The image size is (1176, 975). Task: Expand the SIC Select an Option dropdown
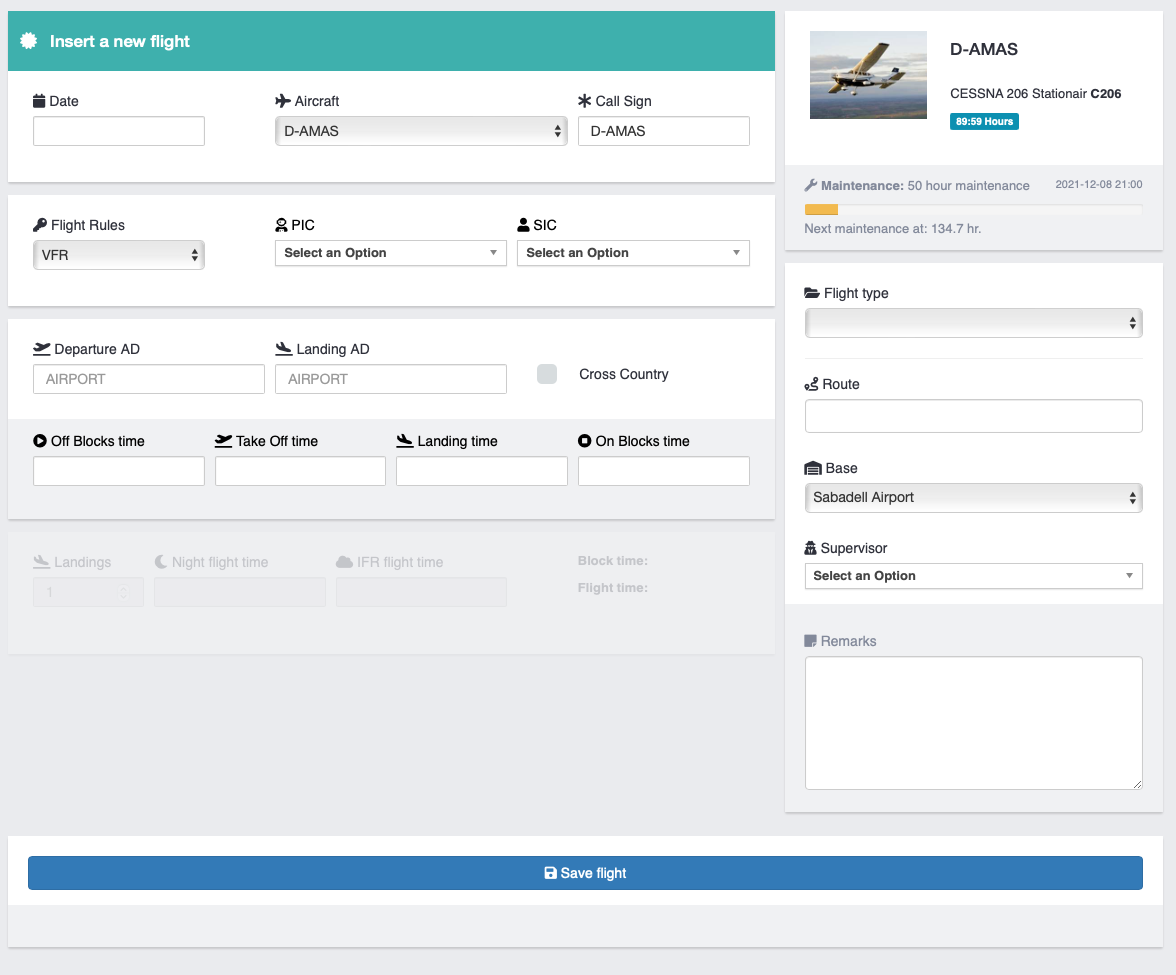[633, 253]
